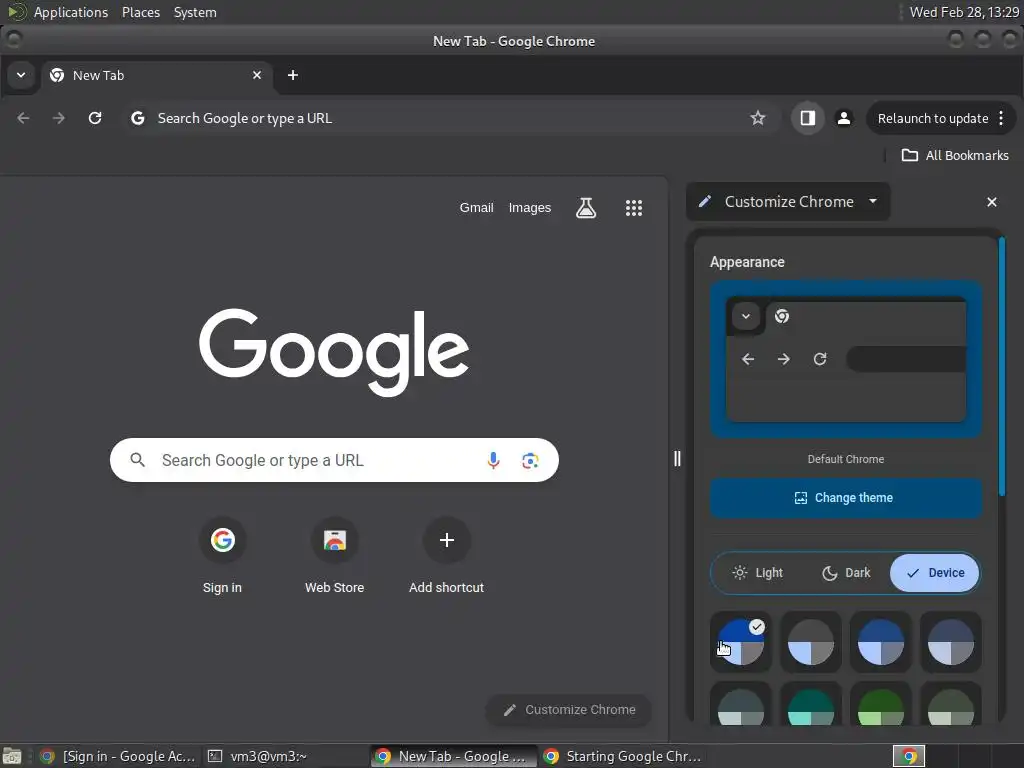Choose the grey color swatch
This screenshot has height=768, width=1024.
click(x=810, y=642)
